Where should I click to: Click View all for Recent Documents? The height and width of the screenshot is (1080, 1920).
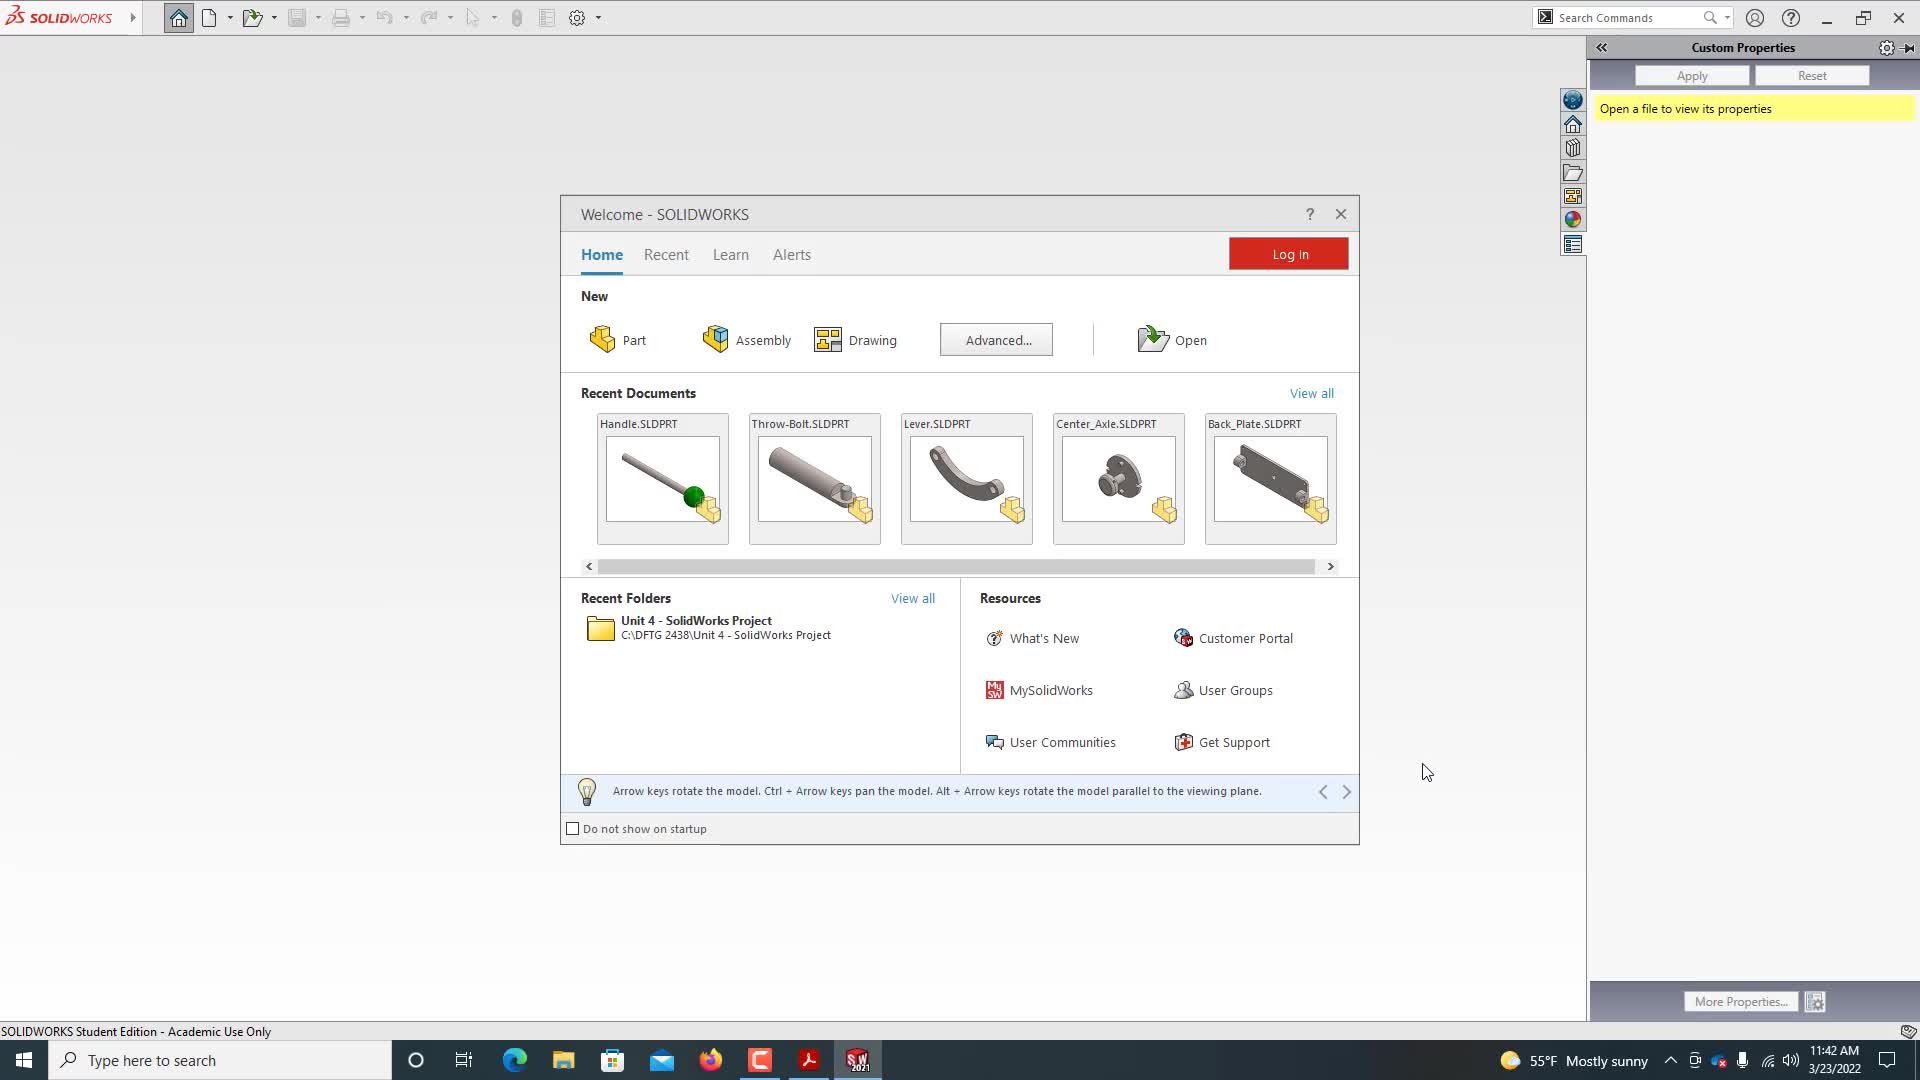tap(1312, 394)
